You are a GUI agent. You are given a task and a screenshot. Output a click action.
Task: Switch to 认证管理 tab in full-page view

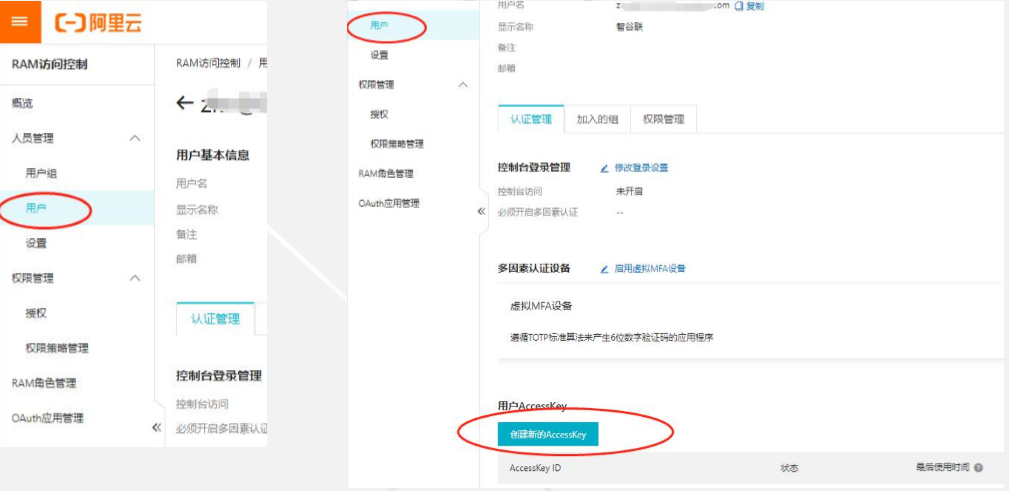pos(531,119)
